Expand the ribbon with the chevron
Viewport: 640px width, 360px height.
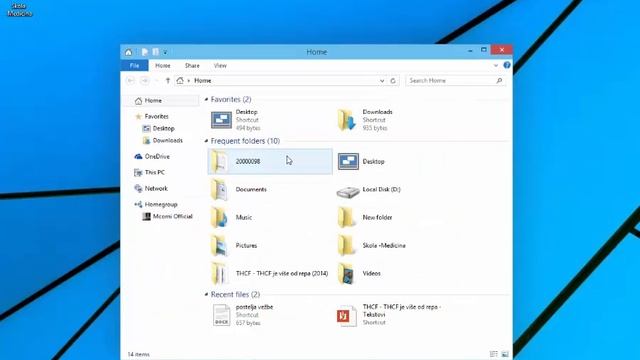pyautogui.click(x=496, y=65)
